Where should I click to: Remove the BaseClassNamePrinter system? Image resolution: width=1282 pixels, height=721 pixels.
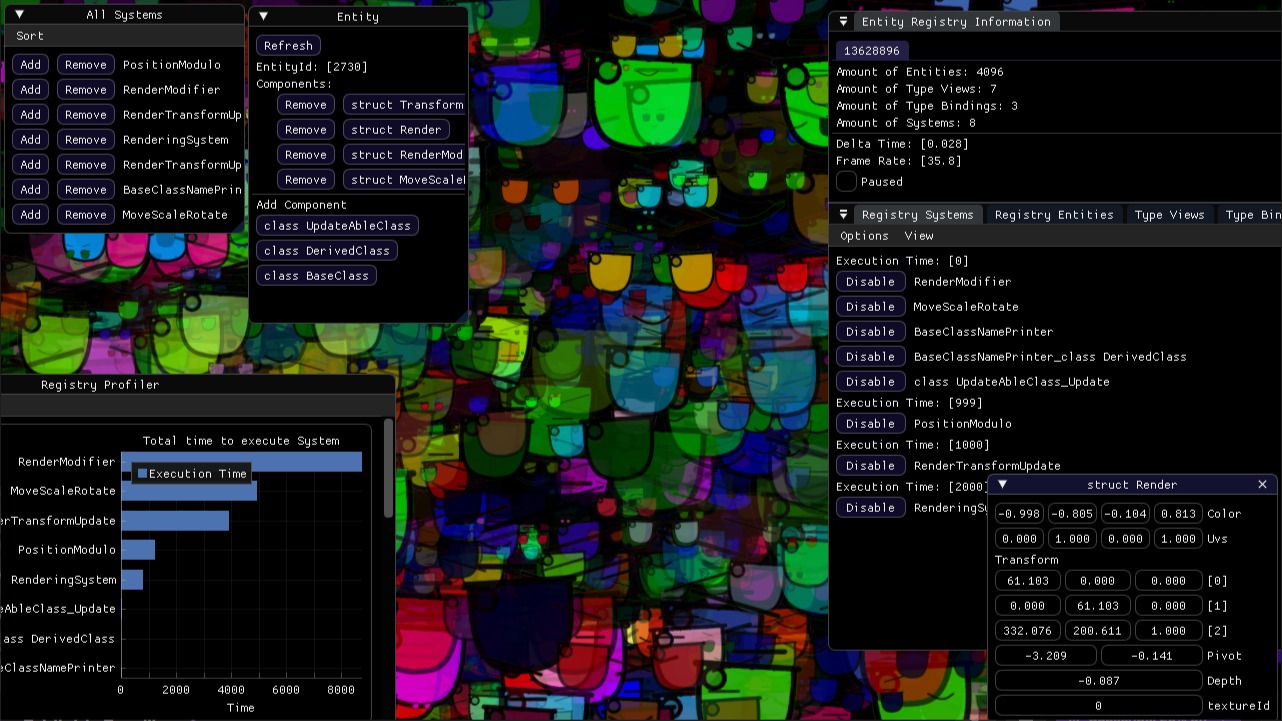[86, 189]
